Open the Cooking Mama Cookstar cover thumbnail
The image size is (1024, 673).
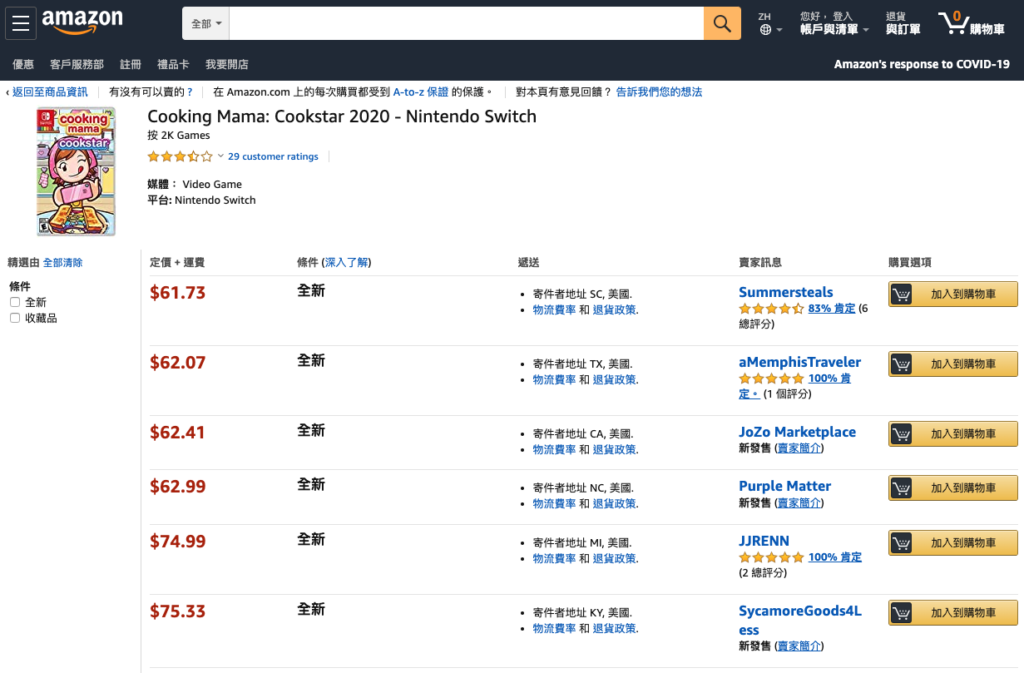coord(76,172)
